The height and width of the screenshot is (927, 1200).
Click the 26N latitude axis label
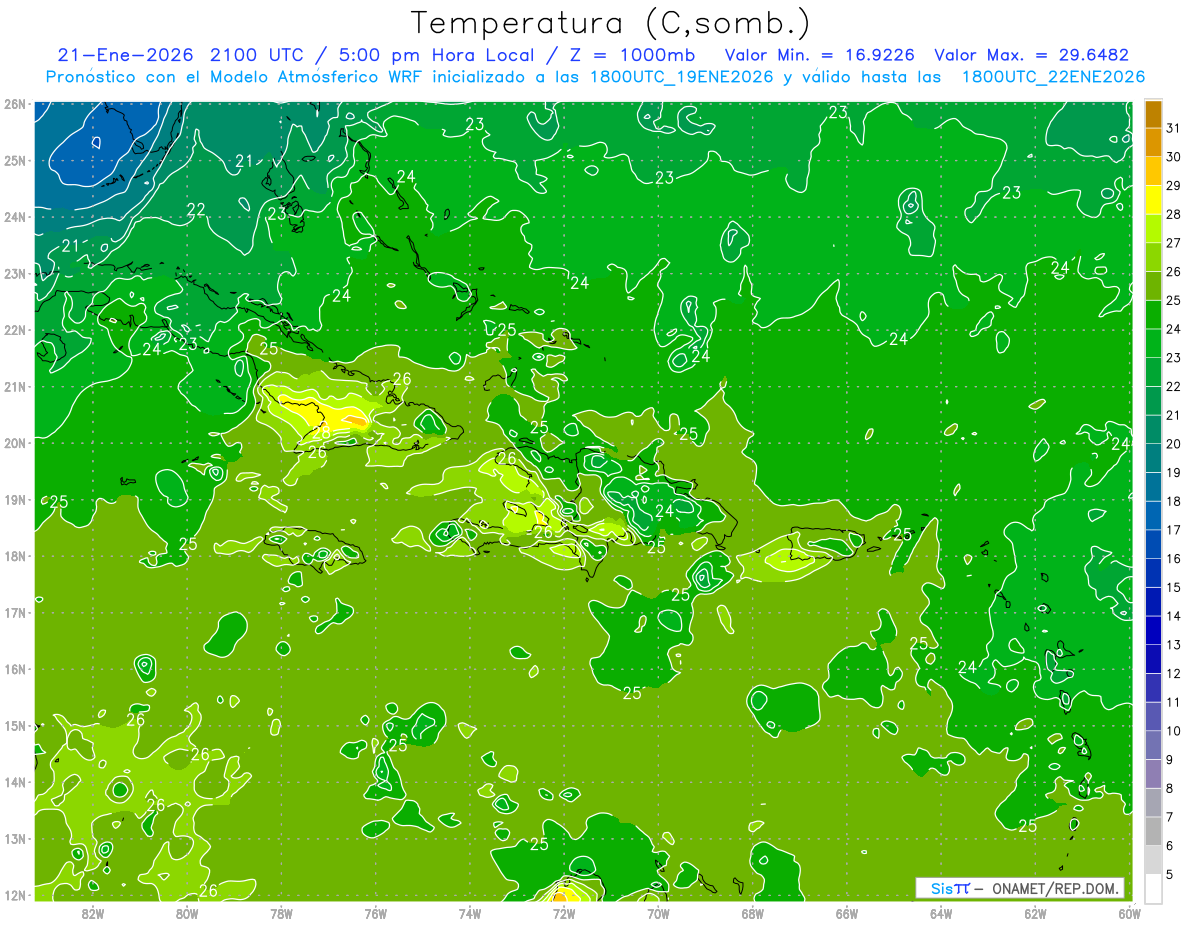pos(14,104)
